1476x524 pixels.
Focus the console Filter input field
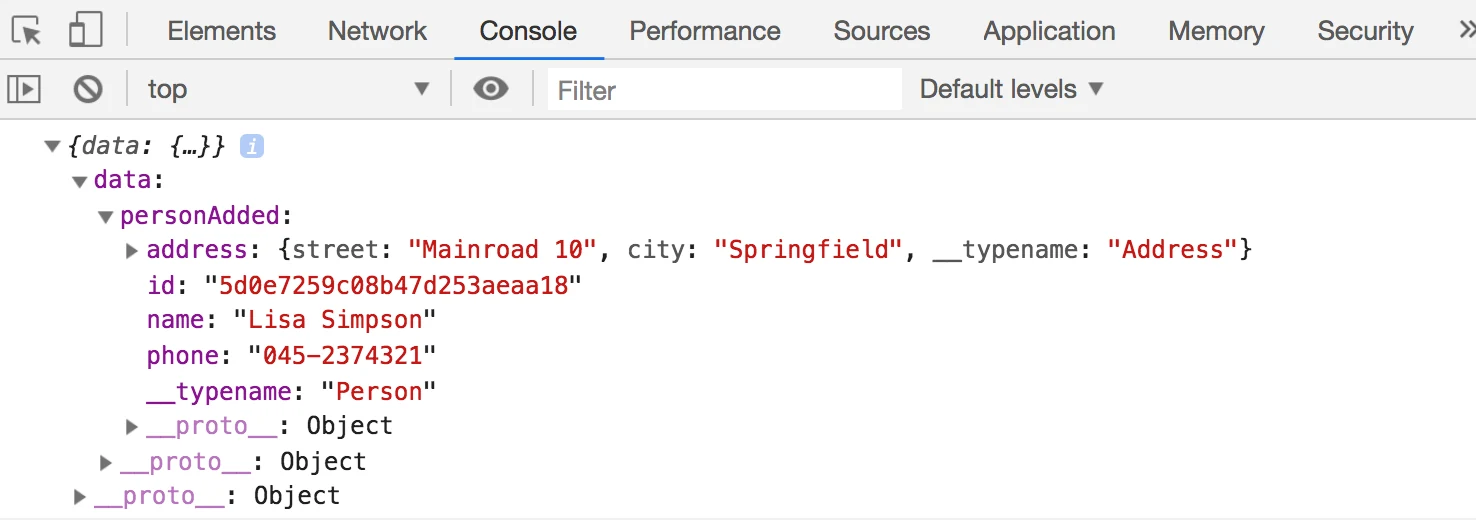point(725,90)
